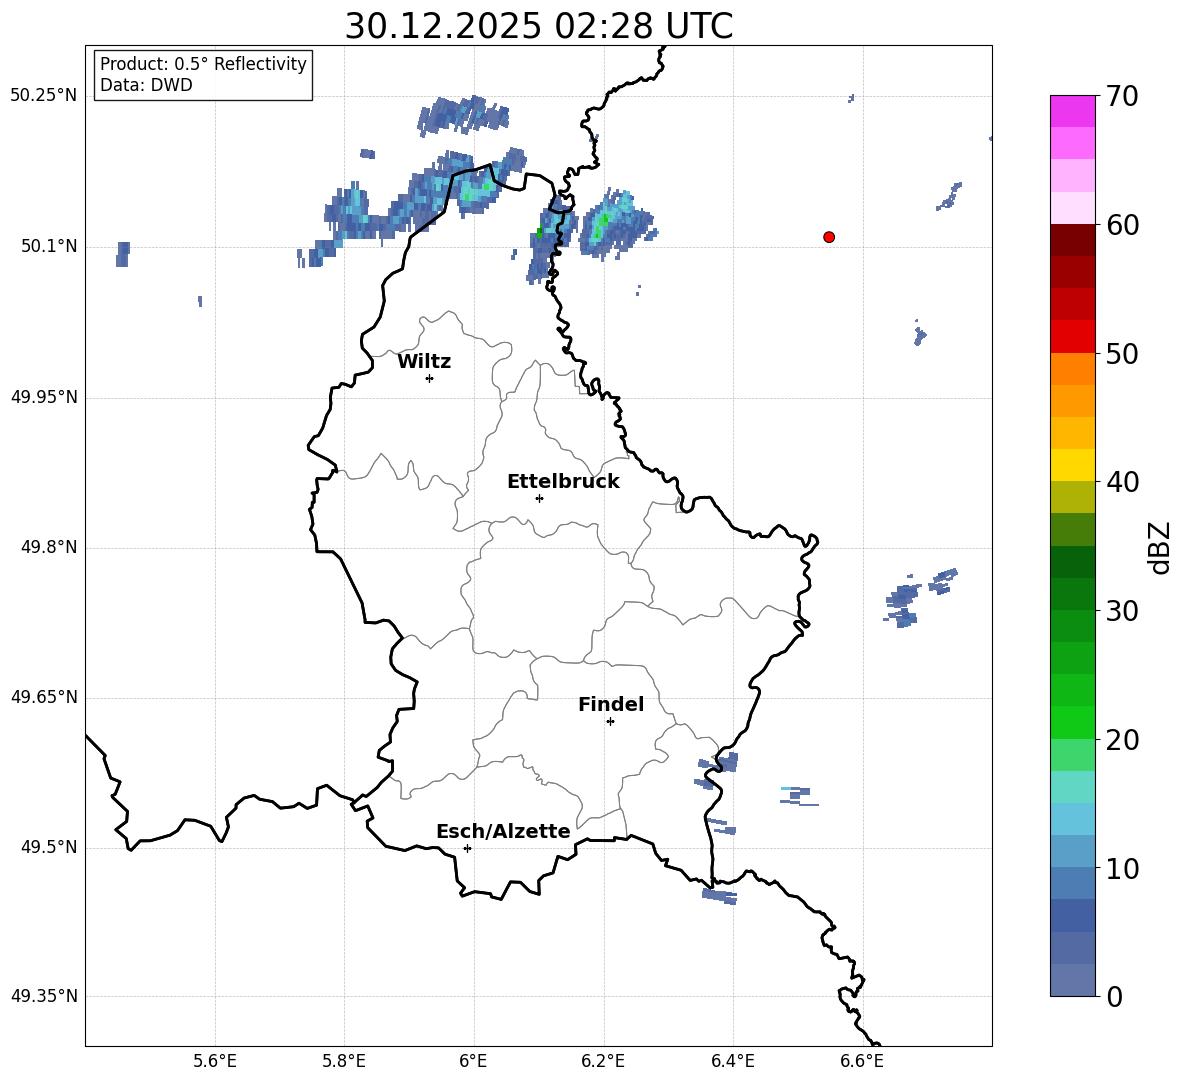Click the 6.6°E longitude label
Viewport: 1184px width, 1081px height.
click(x=862, y=1061)
